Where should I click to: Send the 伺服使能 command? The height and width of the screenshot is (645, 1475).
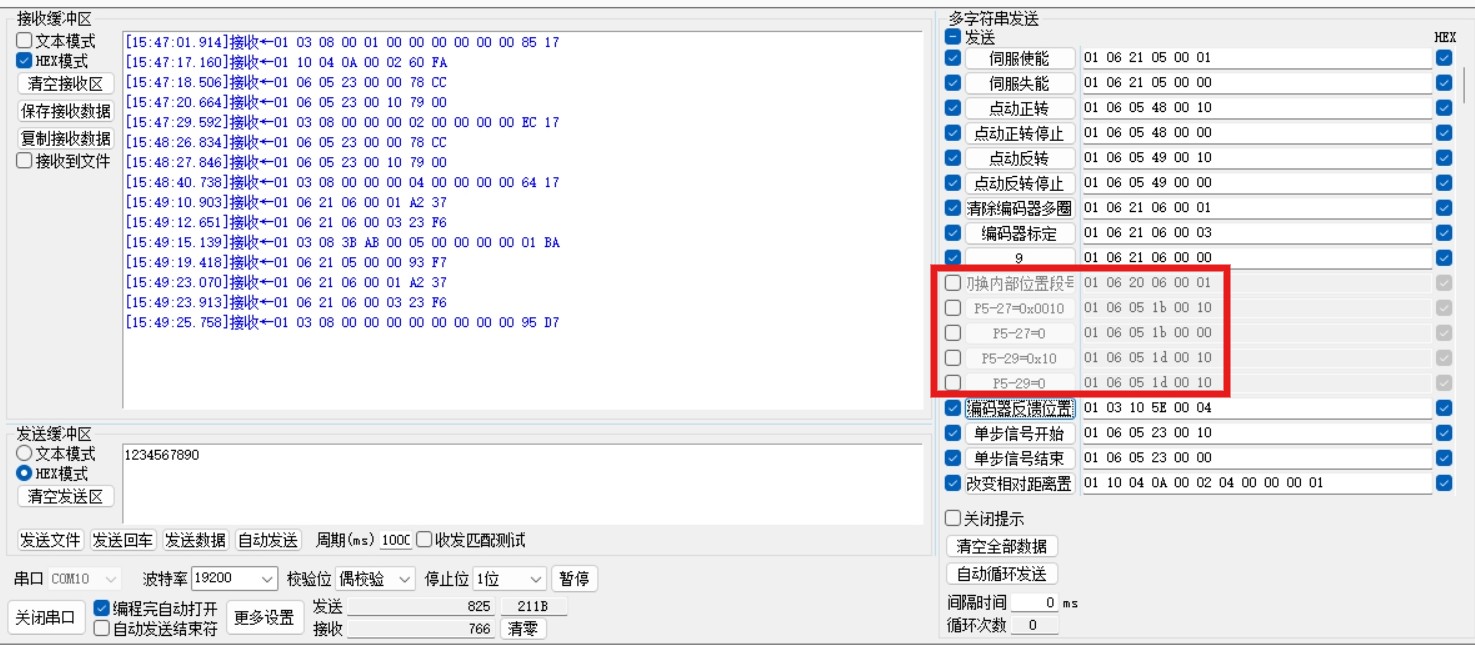1019,58
